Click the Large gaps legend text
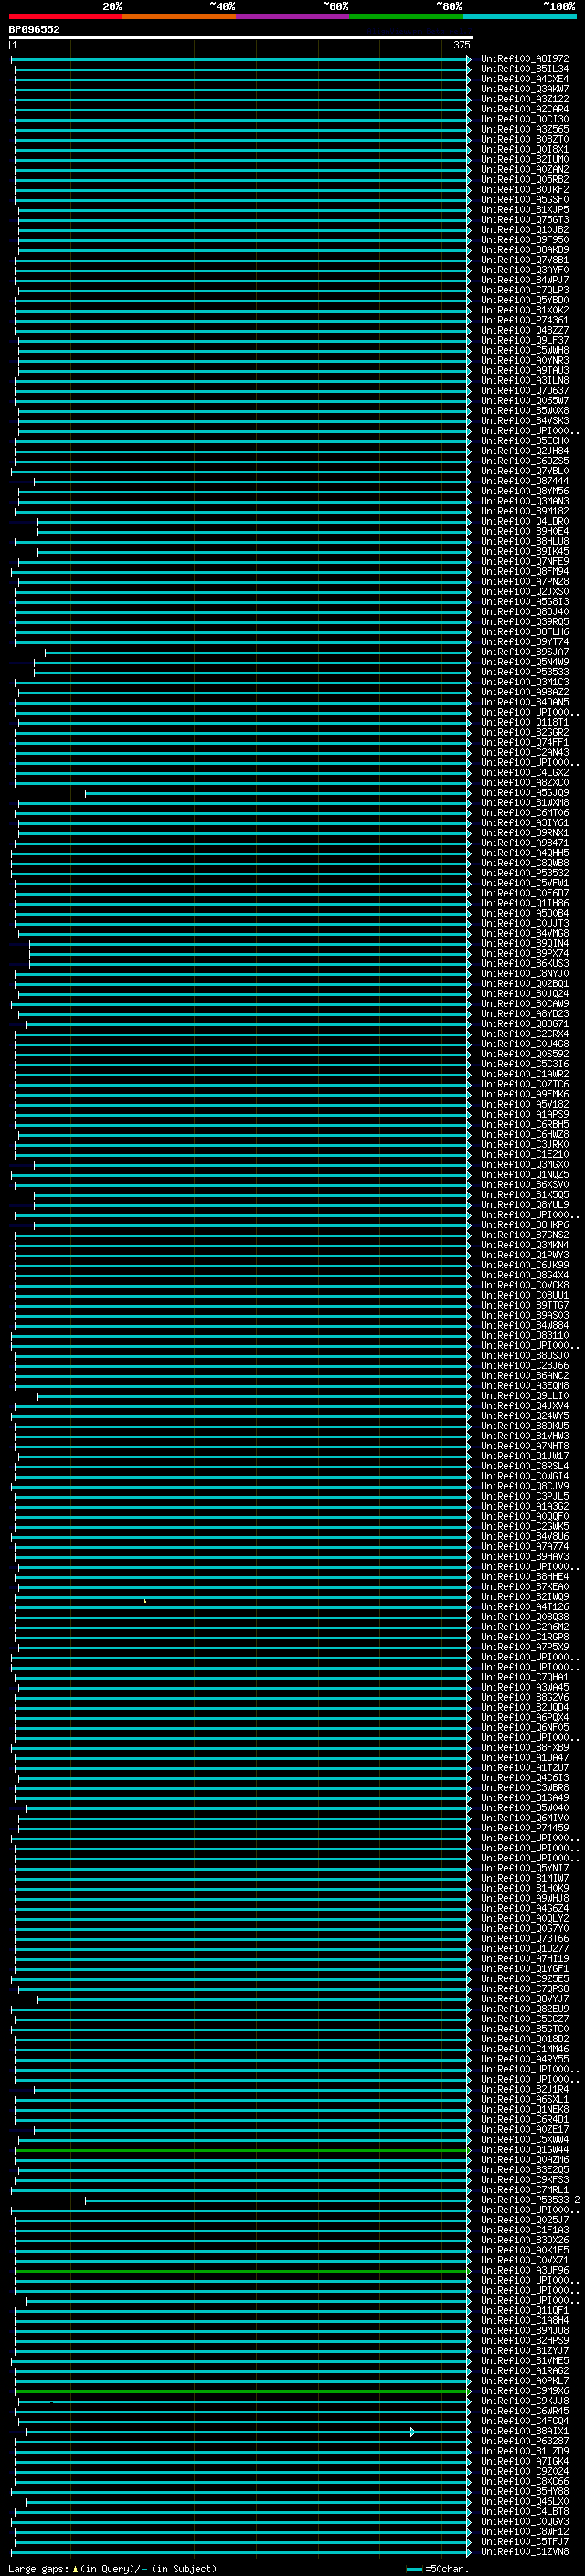This screenshot has height=2576, width=585. coord(38,2569)
